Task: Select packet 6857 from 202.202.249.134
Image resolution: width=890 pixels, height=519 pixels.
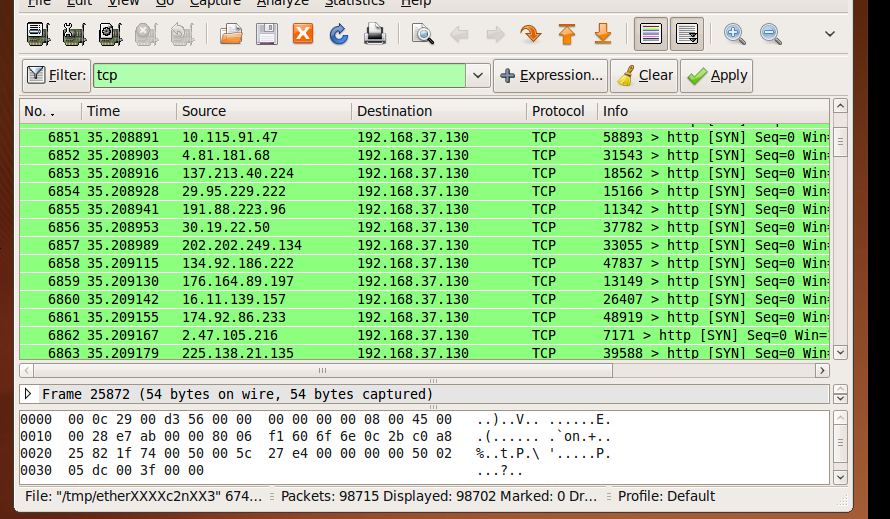Action: pyautogui.click(x=425, y=245)
